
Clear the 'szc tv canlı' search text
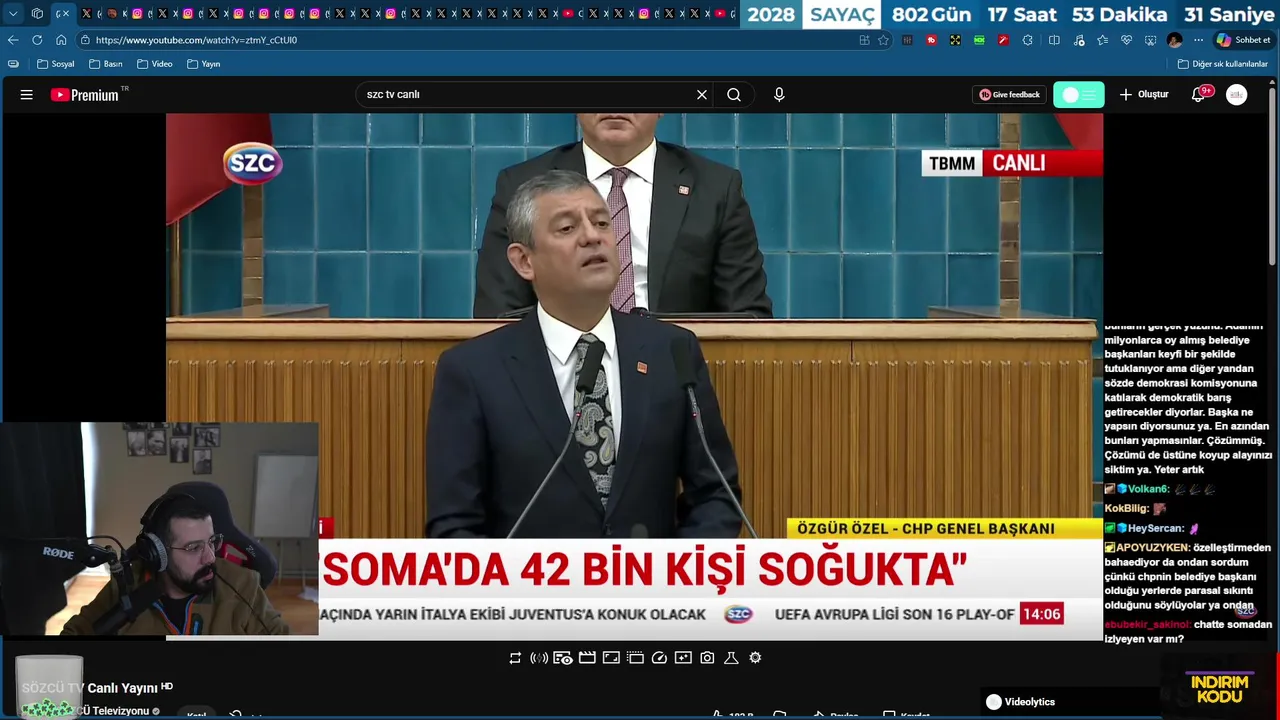coord(702,95)
